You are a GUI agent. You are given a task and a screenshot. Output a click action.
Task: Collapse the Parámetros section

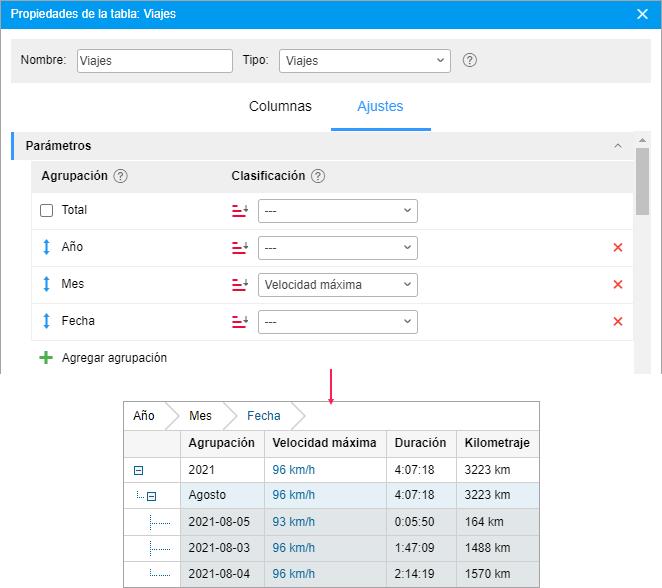click(617, 146)
